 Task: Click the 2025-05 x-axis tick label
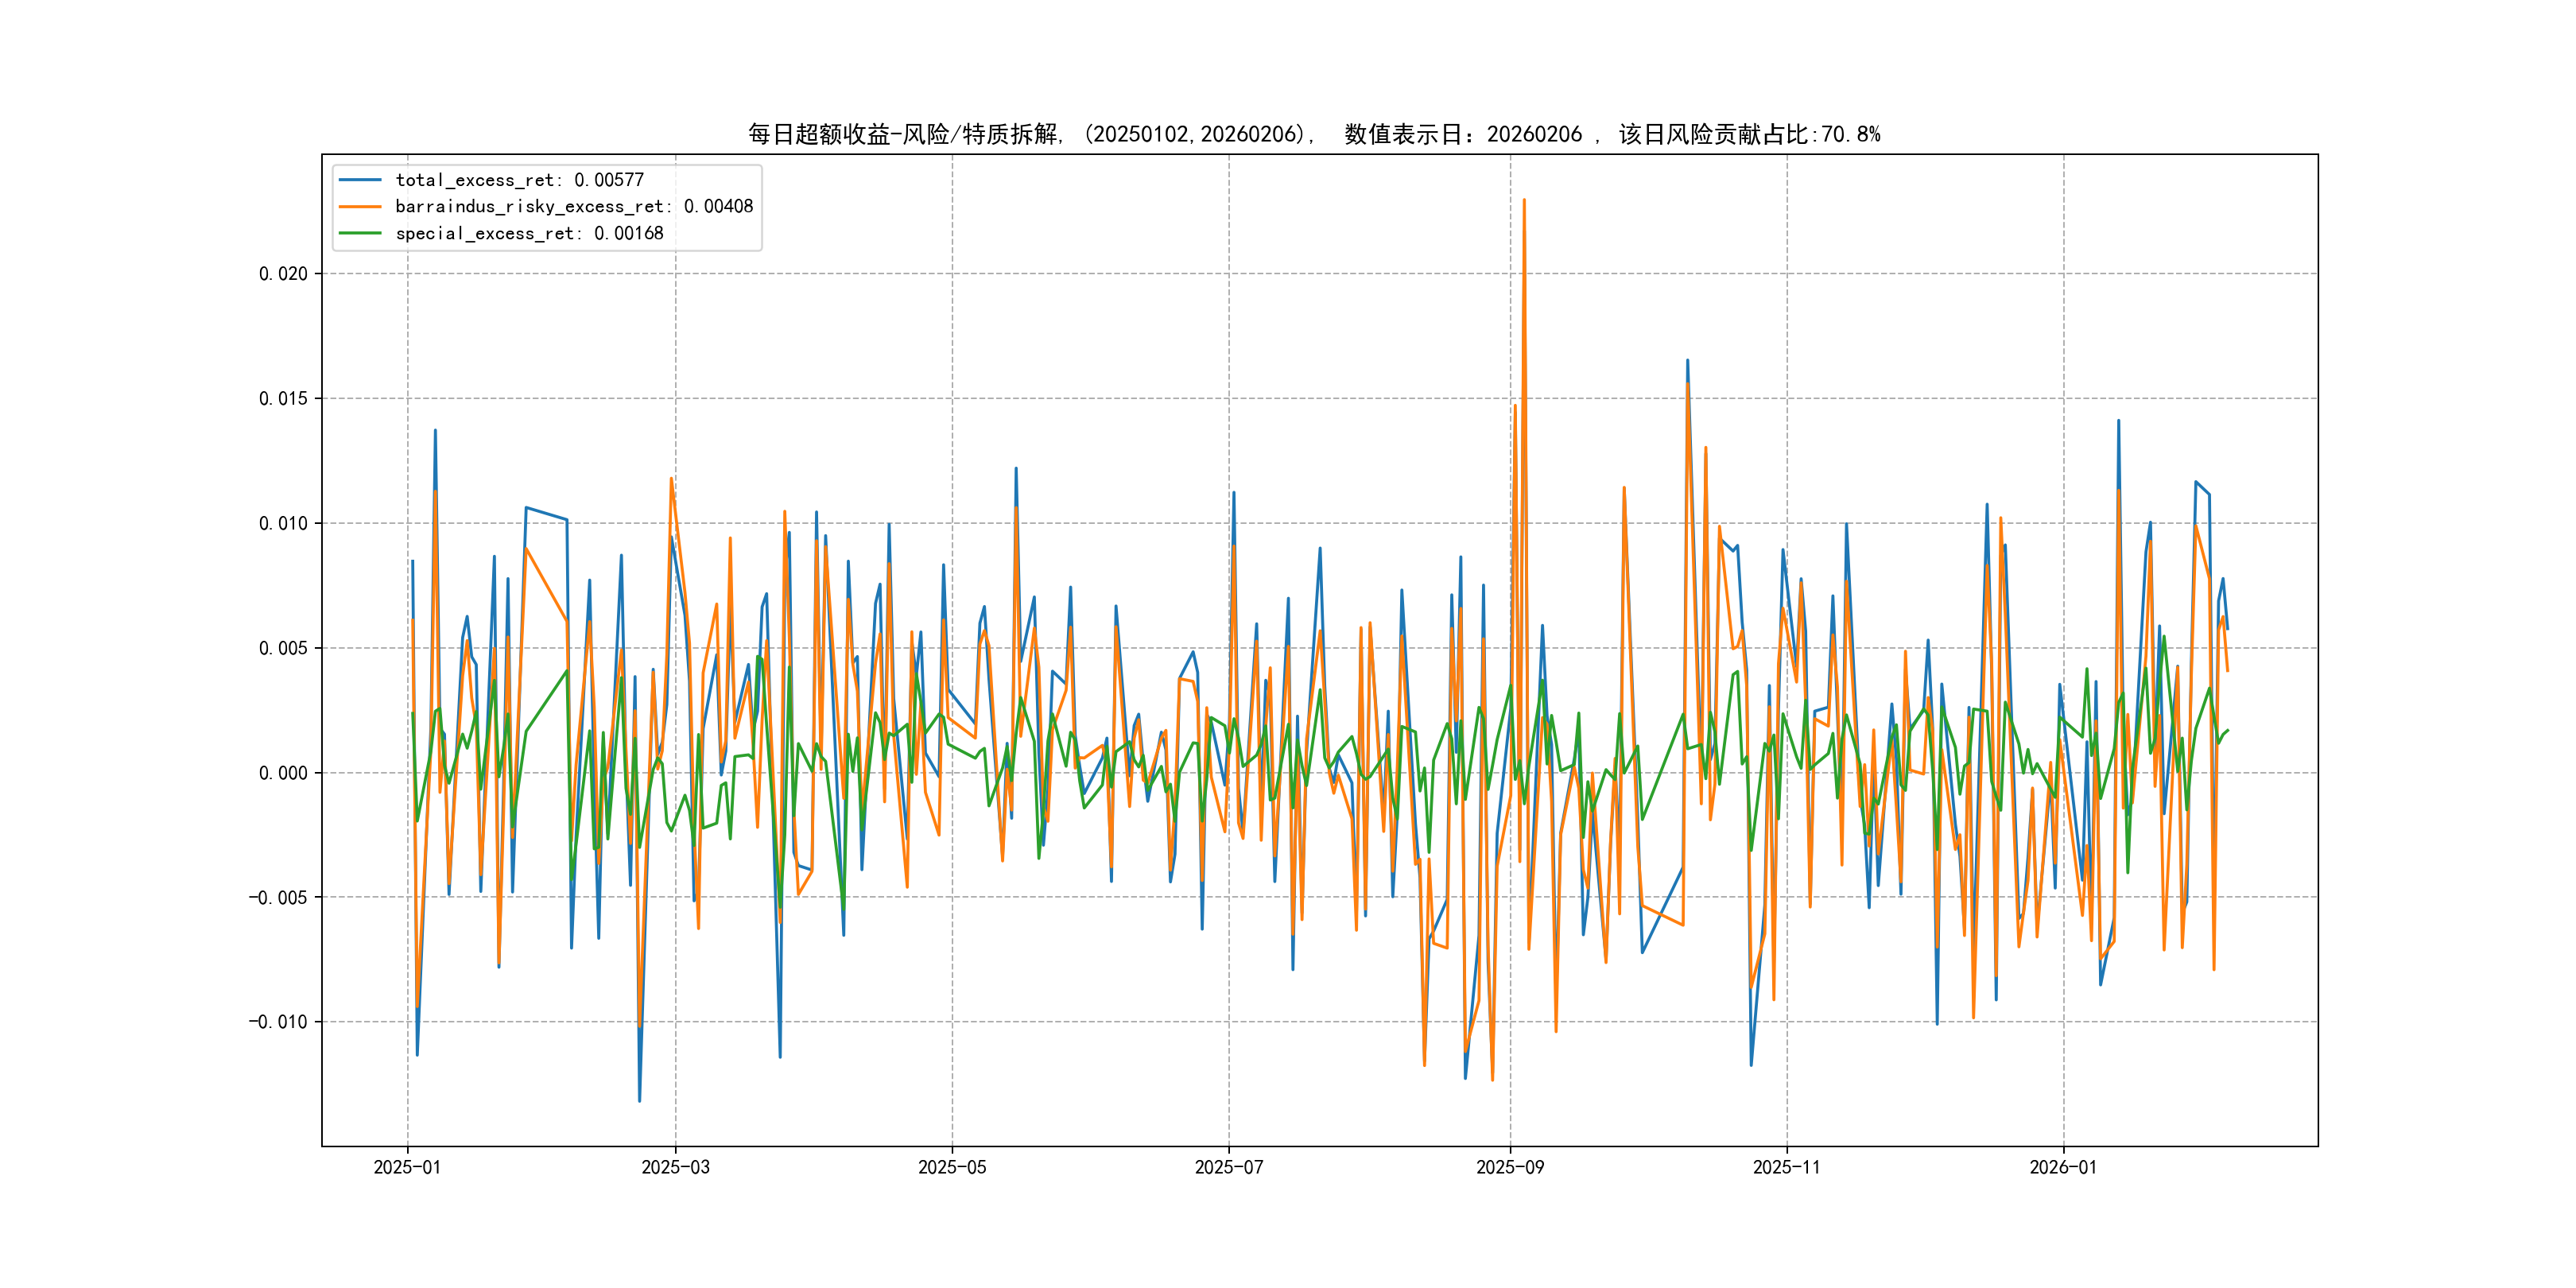click(952, 1167)
